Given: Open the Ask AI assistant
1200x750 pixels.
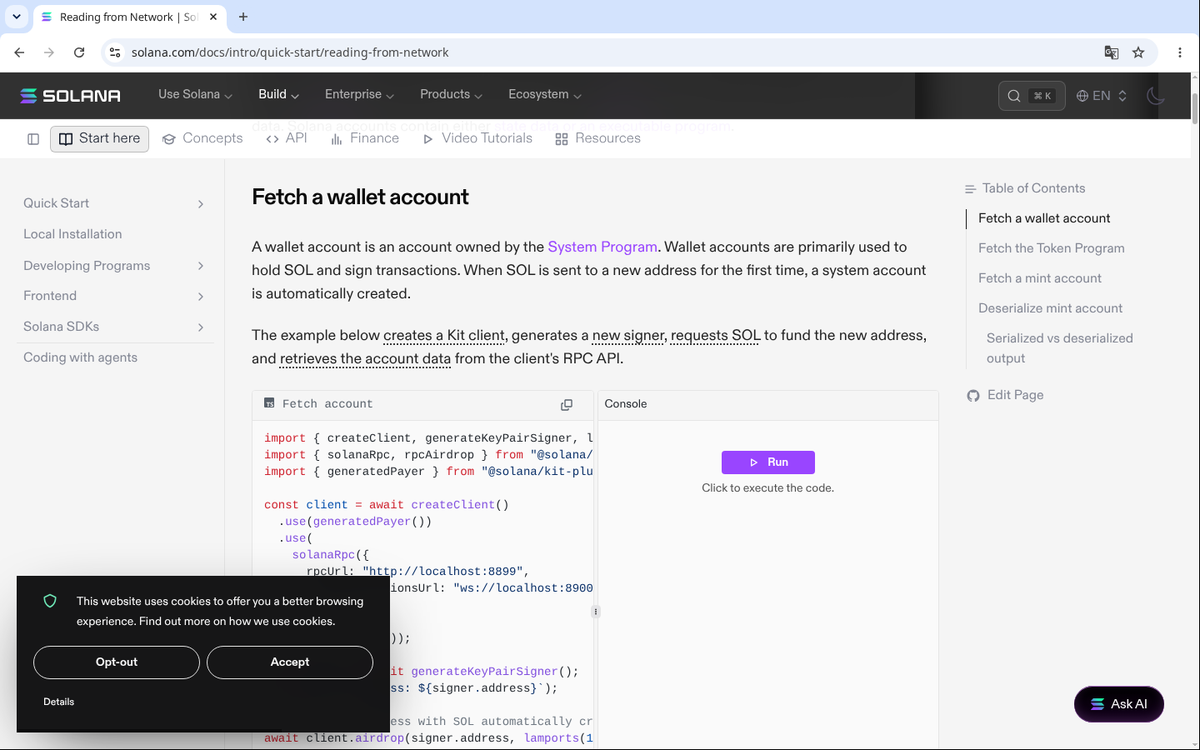Looking at the screenshot, I should point(1119,704).
